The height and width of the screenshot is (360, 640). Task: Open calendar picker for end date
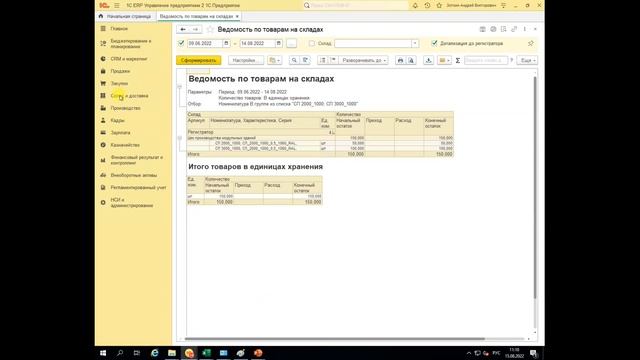(x=278, y=43)
